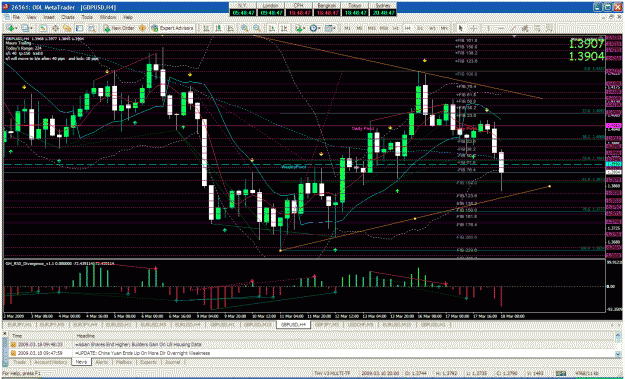
Task: Open the Templates icon
Action: [x=329, y=28]
